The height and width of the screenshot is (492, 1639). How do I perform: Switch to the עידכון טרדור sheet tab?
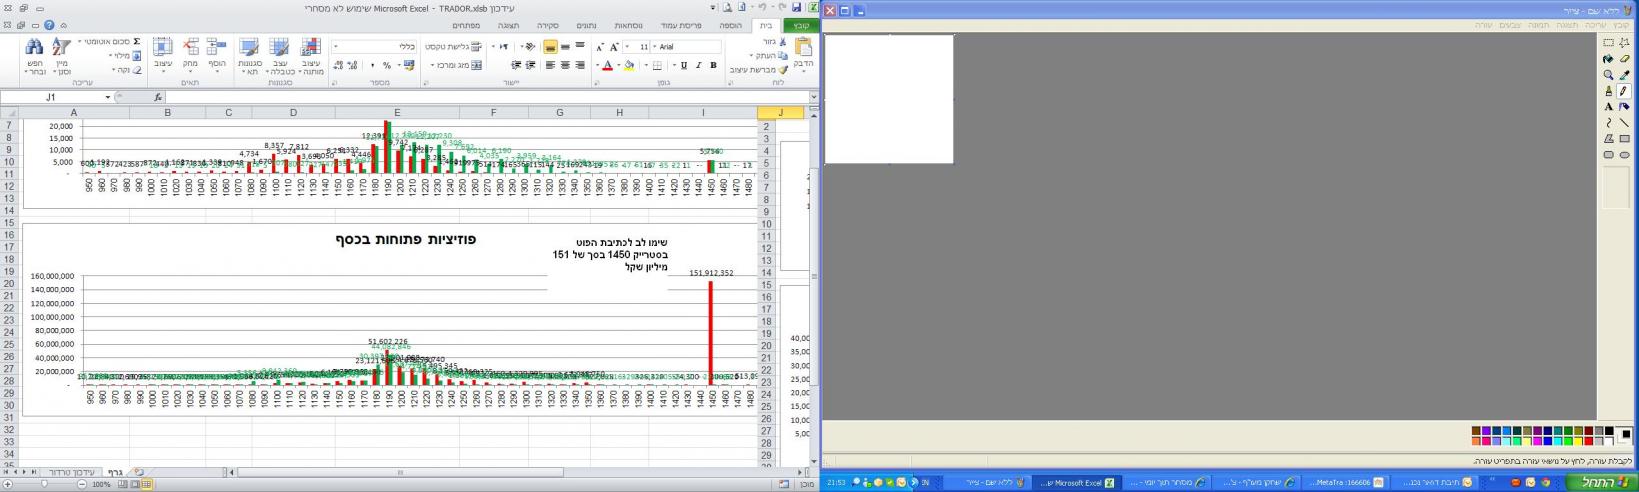click(72, 472)
